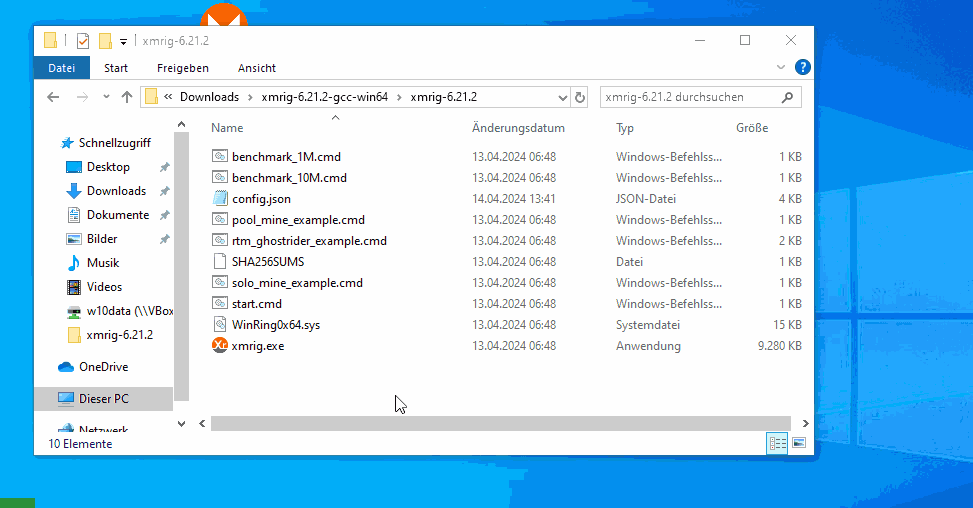Screen dimensions: 973x508
Task: Unpin Dokumente from quick access
Action: 164,215
